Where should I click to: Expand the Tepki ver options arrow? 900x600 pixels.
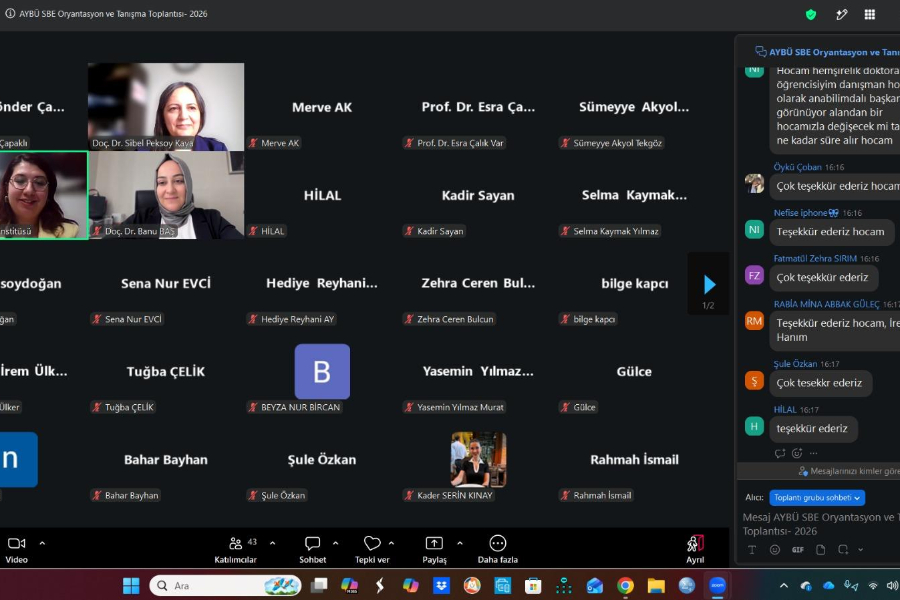pos(391,543)
